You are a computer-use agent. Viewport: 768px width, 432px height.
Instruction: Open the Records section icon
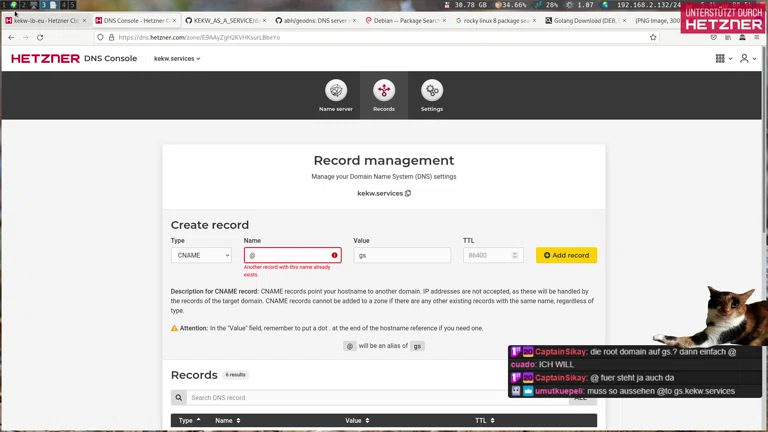384,90
